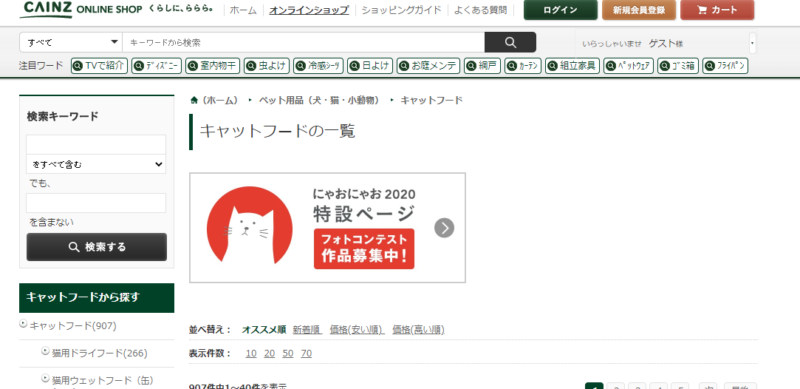
Task: Sort by オススメ順
Action: tap(264, 330)
